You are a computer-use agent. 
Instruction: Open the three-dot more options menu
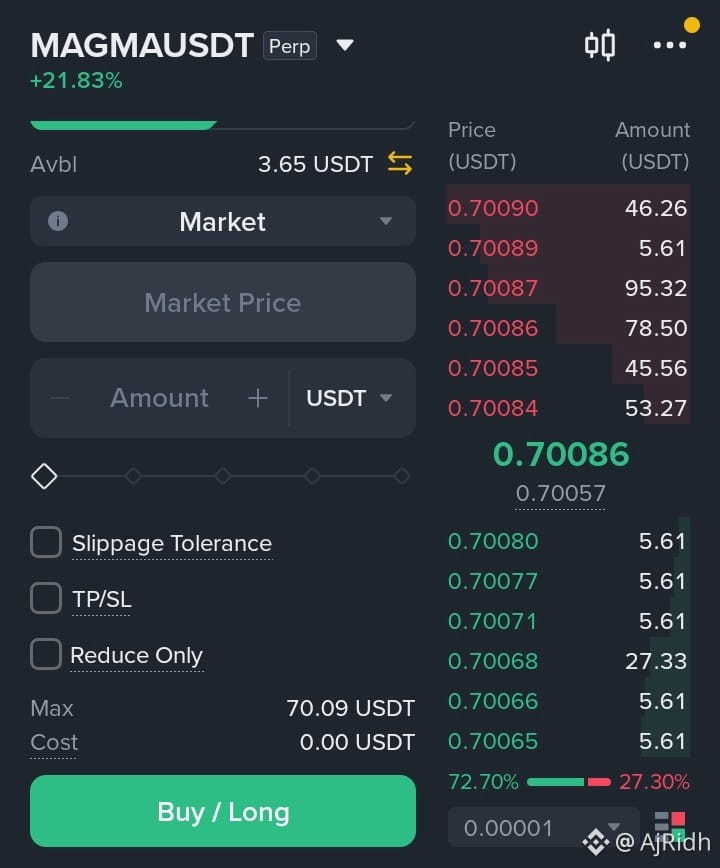pyautogui.click(x=670, y=45)
